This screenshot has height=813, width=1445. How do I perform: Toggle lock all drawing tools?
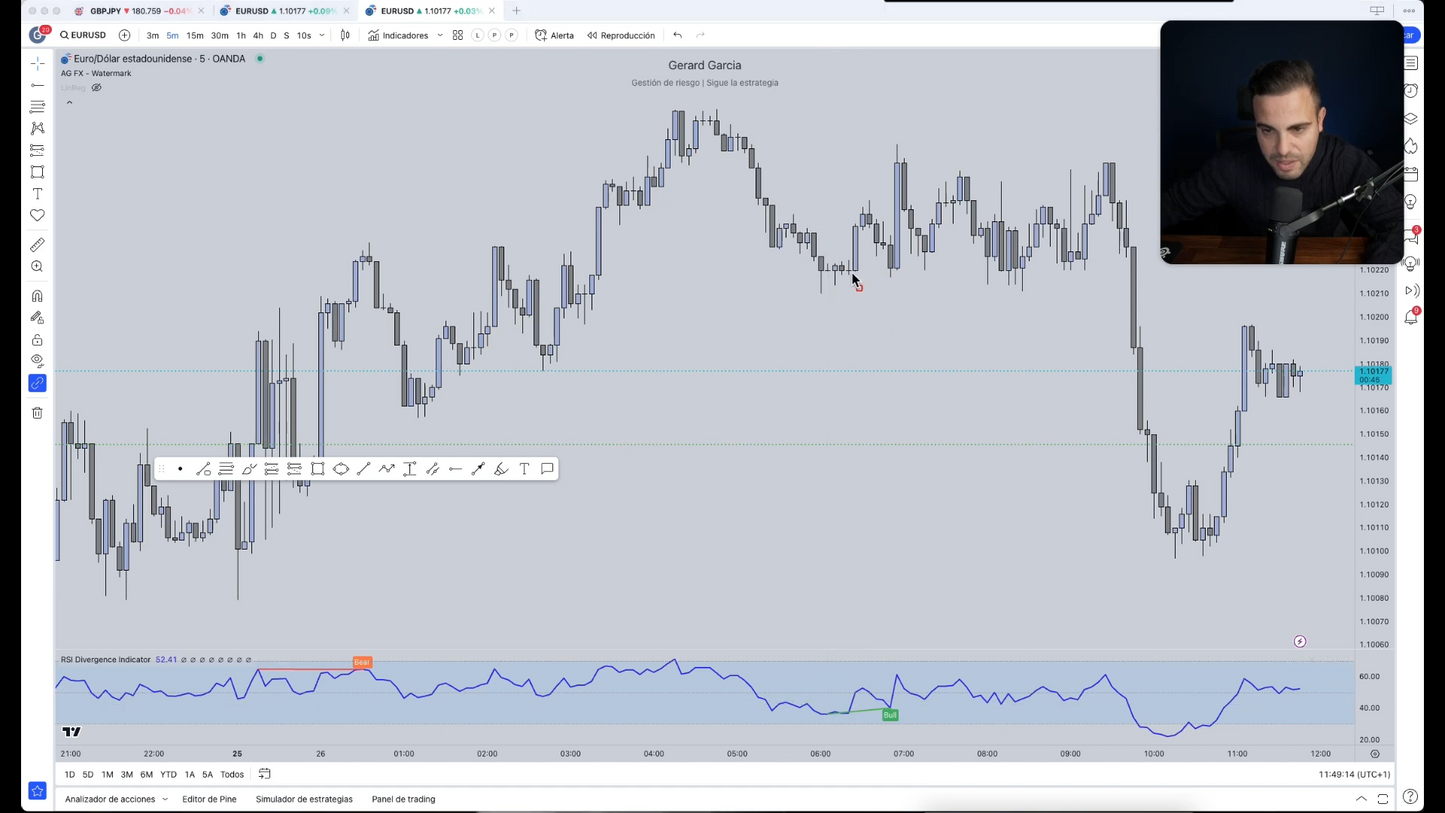click(37, 340)
